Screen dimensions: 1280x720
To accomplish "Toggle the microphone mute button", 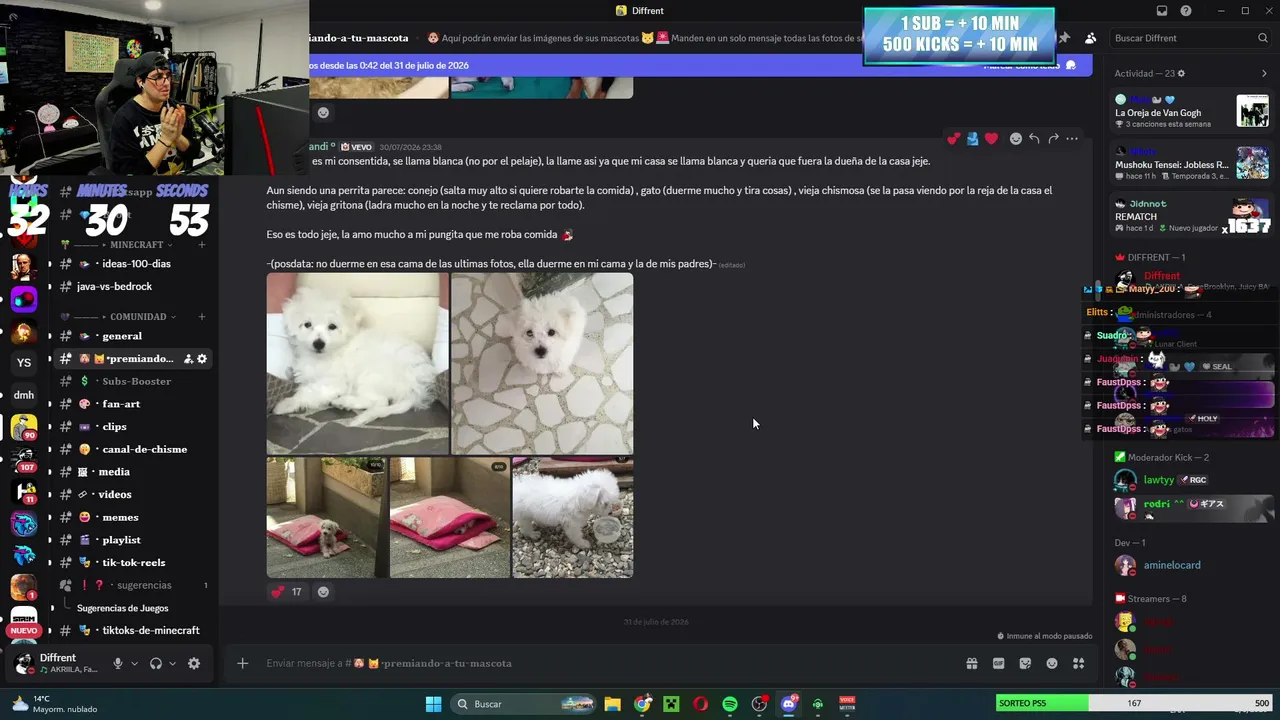I will 118,663.
